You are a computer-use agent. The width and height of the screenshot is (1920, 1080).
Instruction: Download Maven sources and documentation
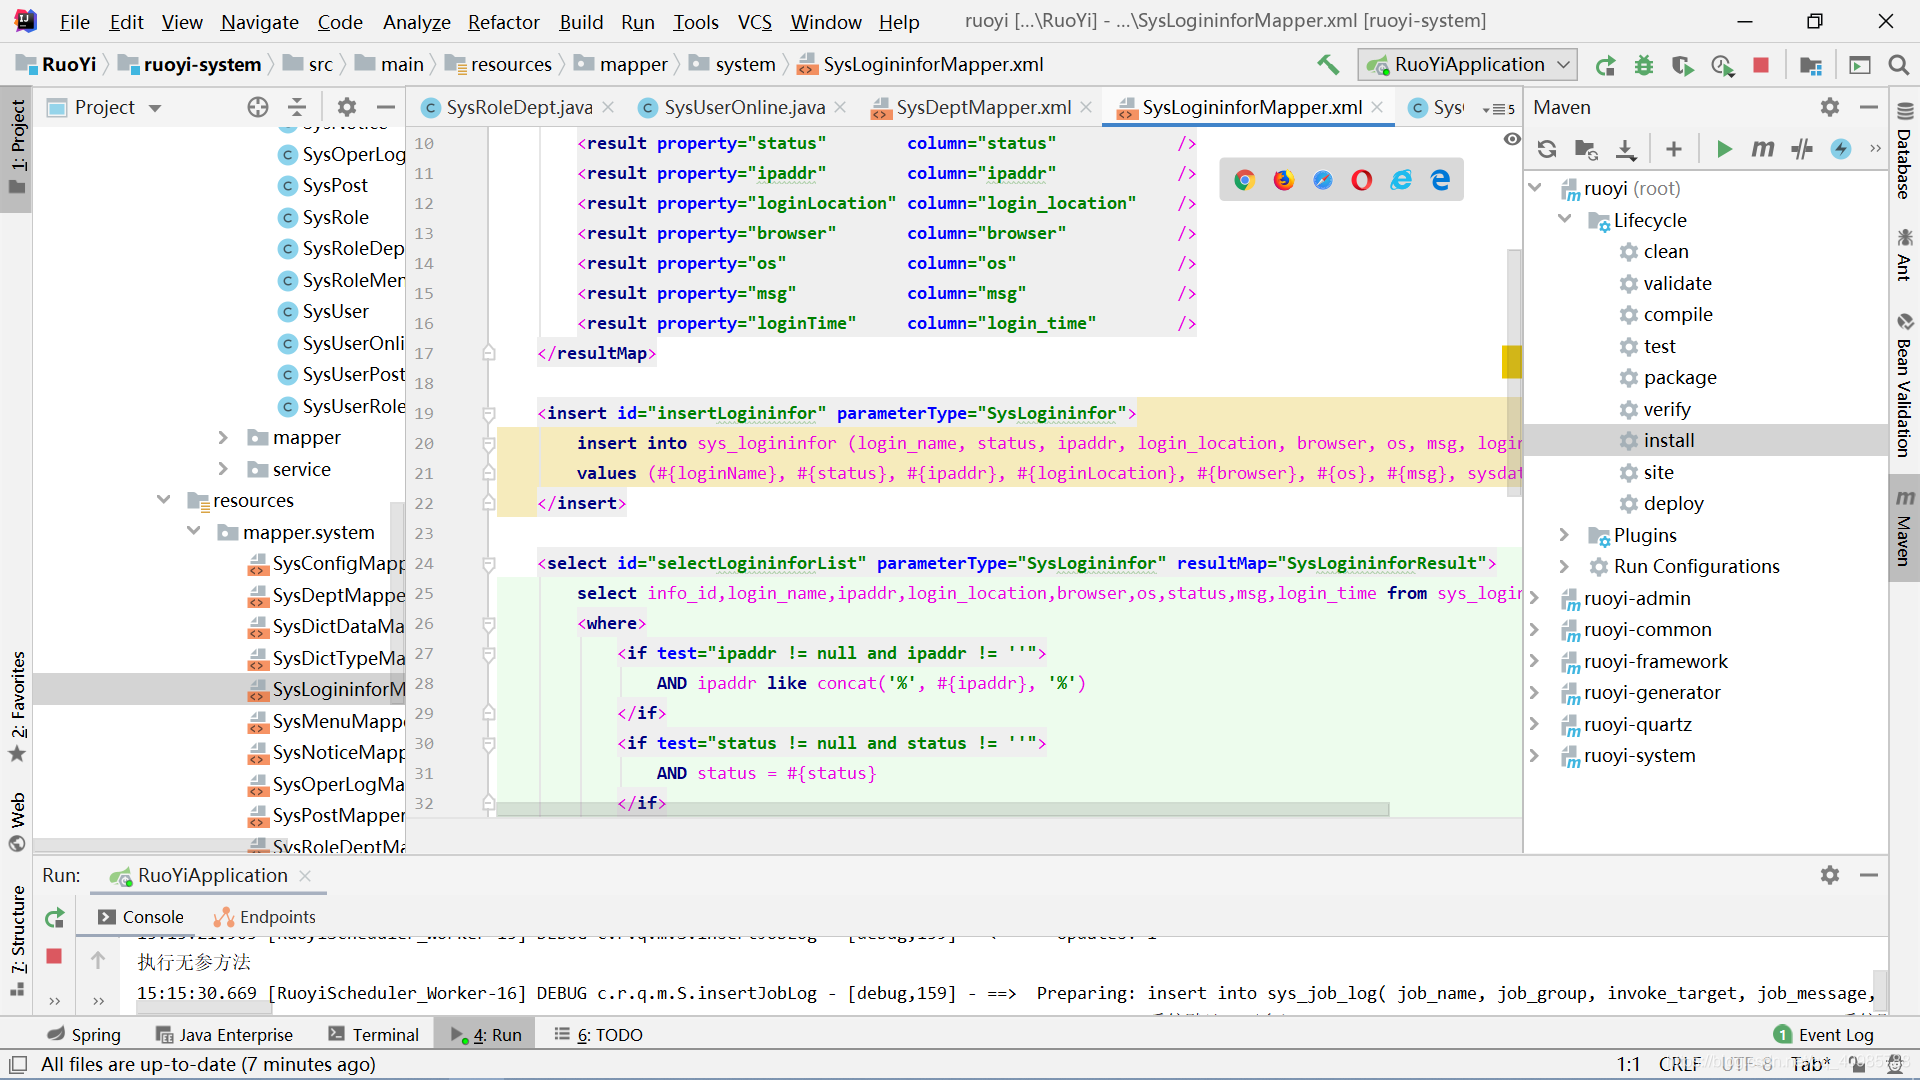point(1626,149)
